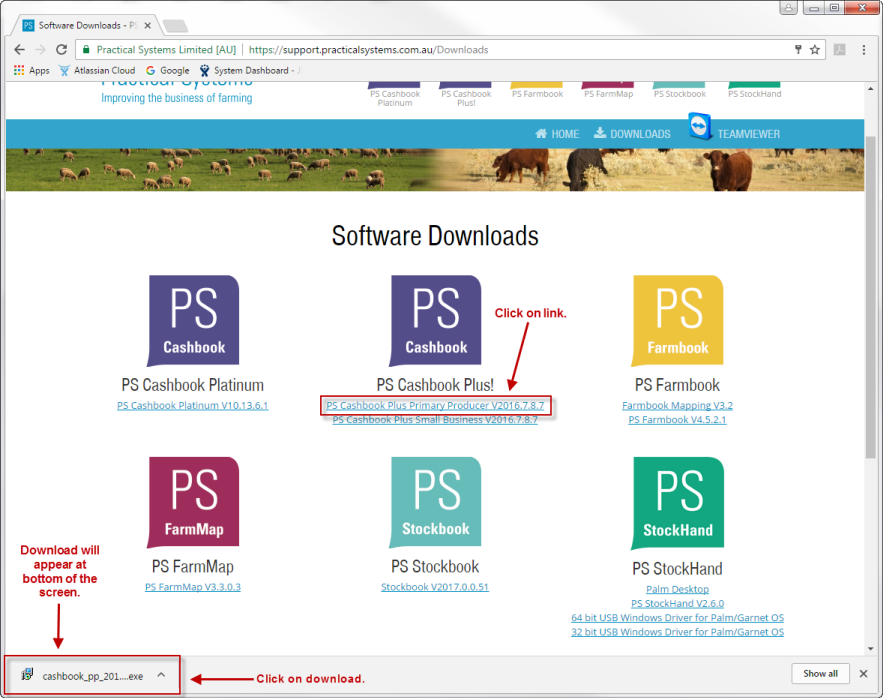Click the address bar URL field
This screenshot has width=883, height=698.
tap(451, 50)
